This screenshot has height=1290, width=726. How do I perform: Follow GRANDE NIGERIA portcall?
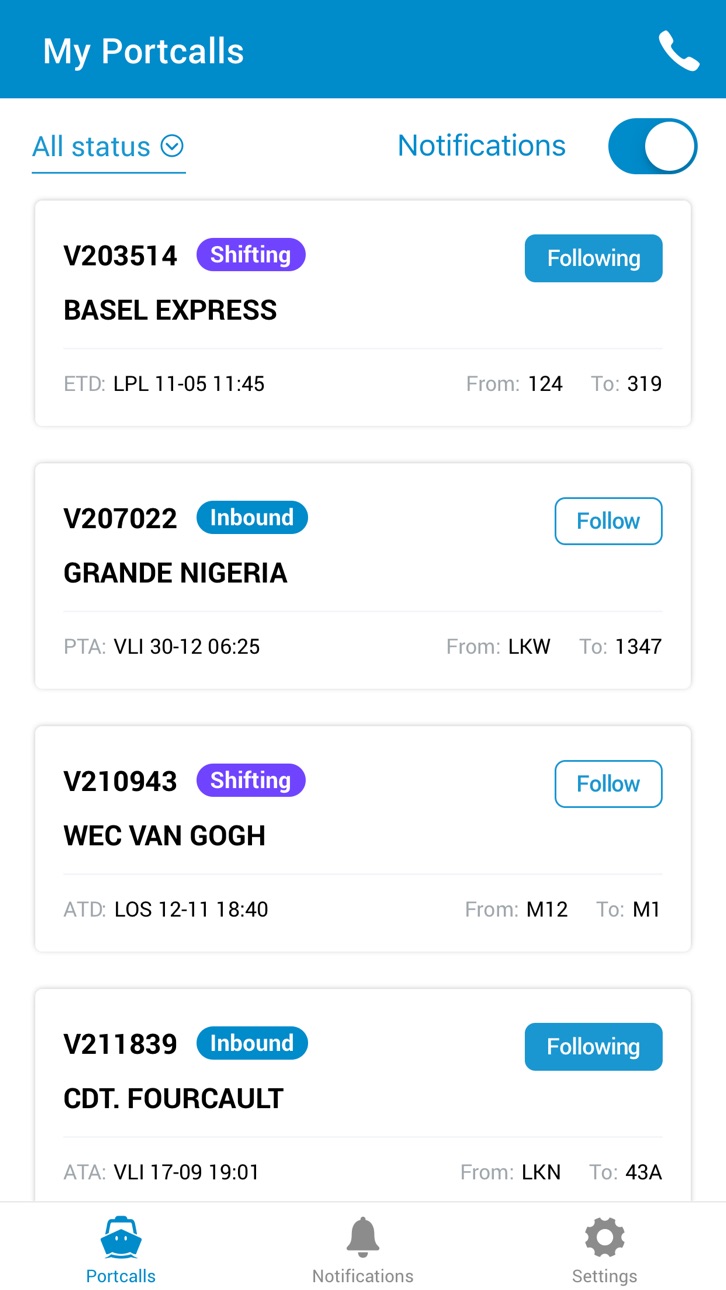[608, 521]
